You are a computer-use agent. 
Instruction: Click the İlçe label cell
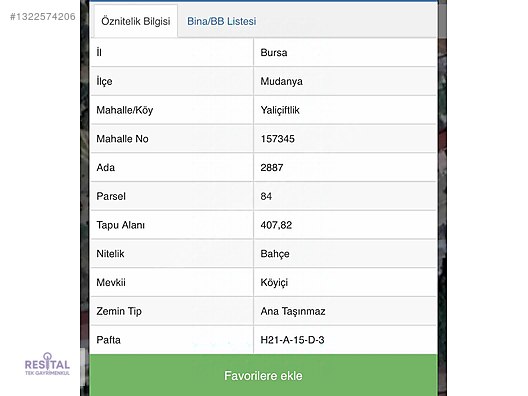(172, 81)
